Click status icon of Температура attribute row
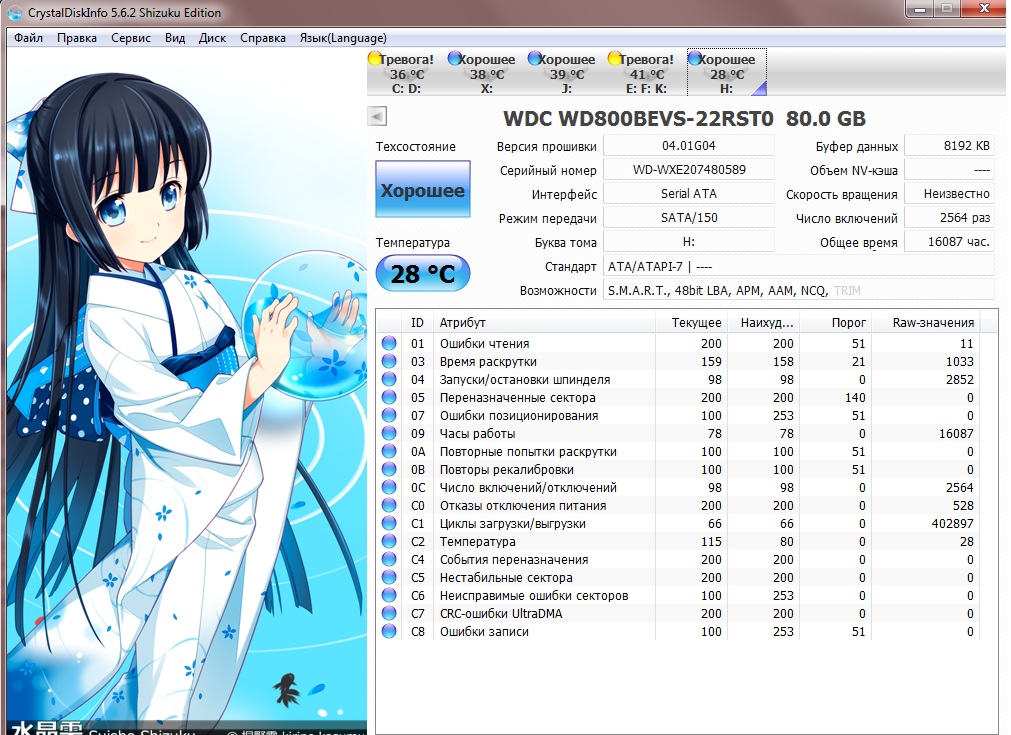 [389, 542]
